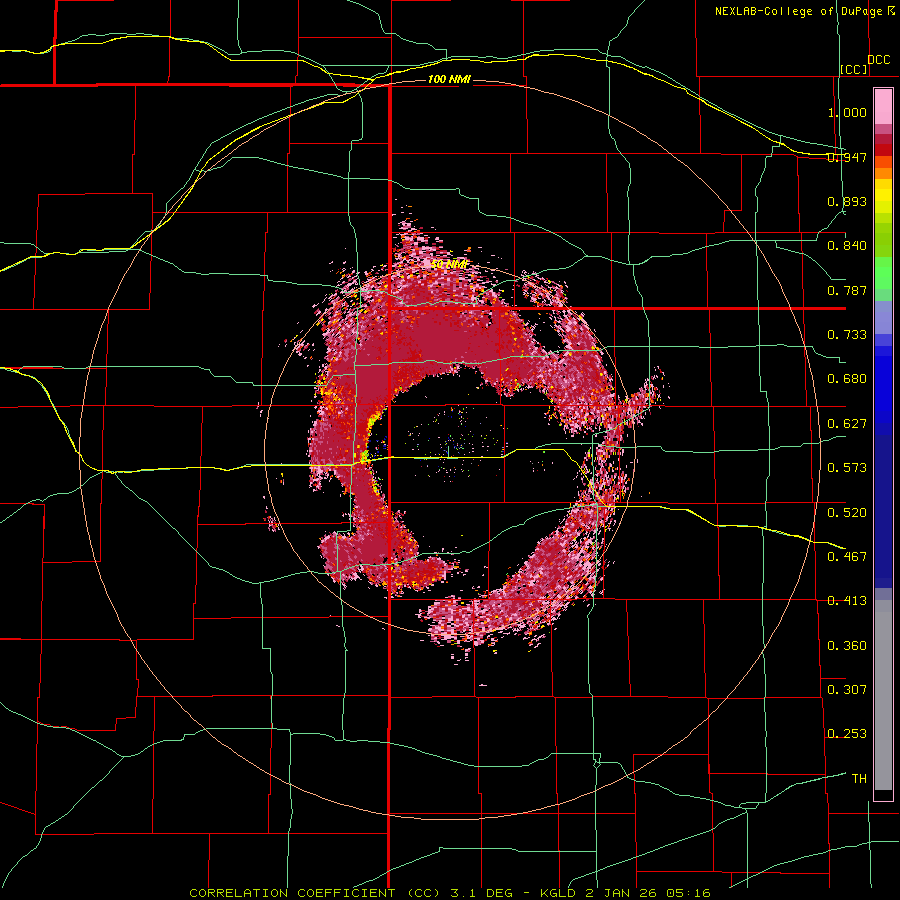Select the 0.573 scale value
This screenshot has width=900, height=900.
tap(847, 468)
